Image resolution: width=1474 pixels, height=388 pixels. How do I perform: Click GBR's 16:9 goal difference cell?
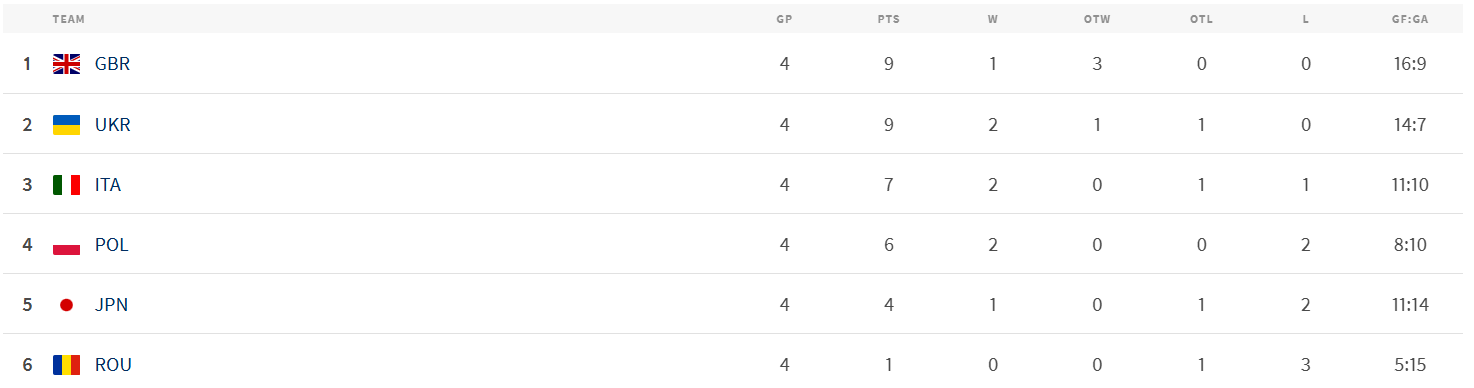coord(1409,64)
